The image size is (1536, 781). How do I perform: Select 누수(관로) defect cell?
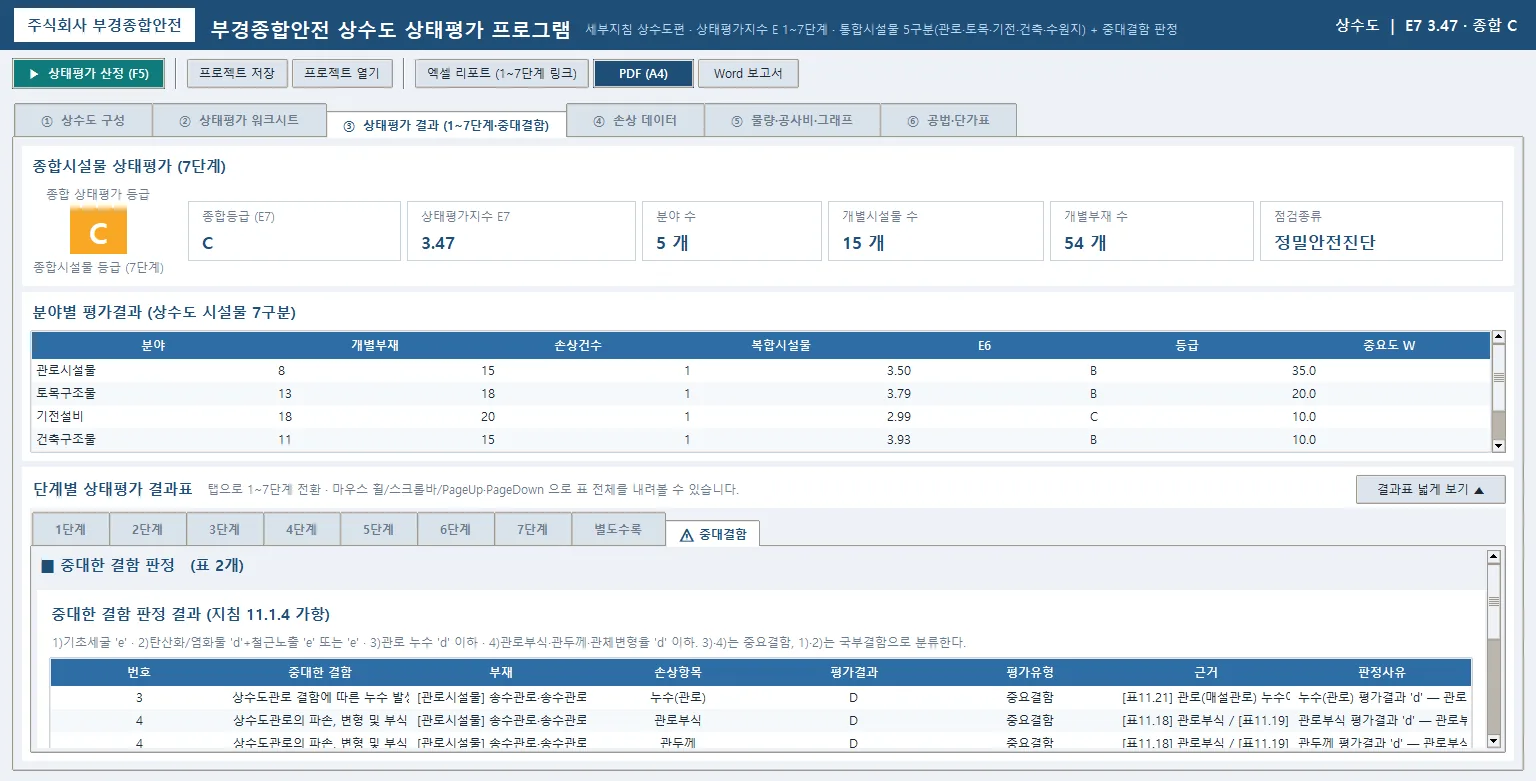click(x=677, y=696)
